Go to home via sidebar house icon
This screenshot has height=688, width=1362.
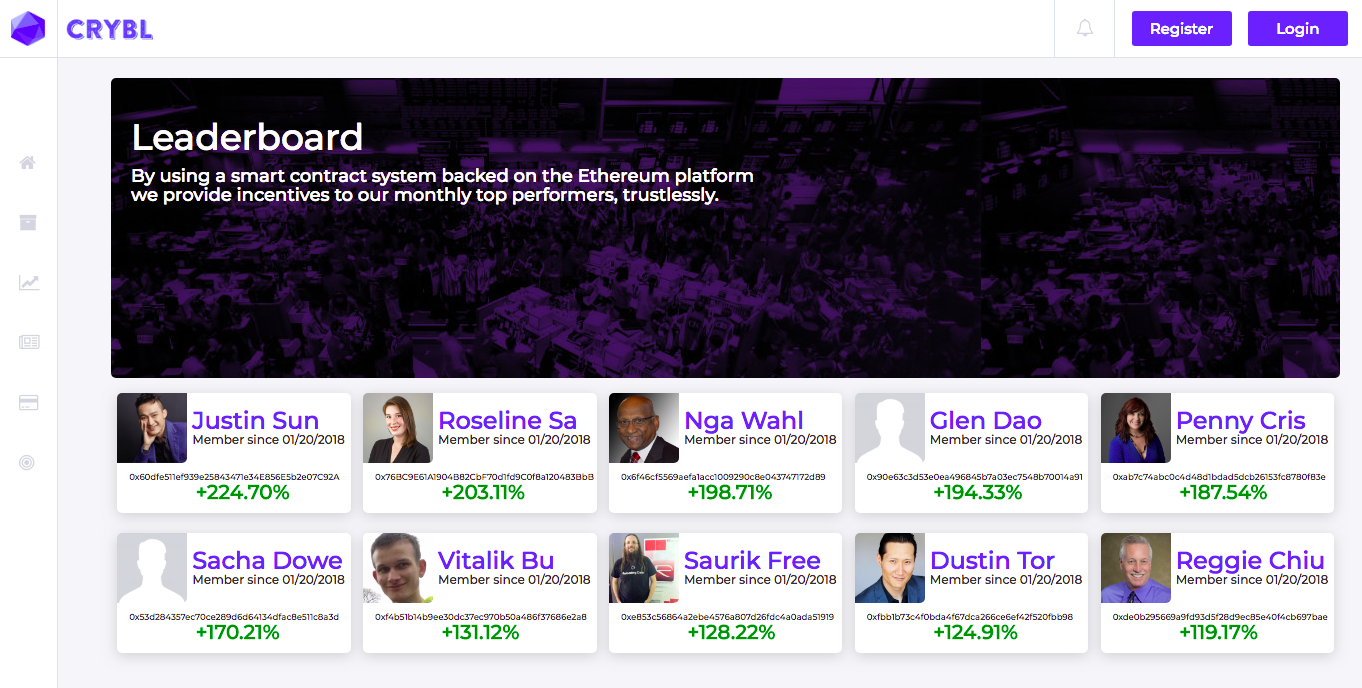(x=28, y=163)
